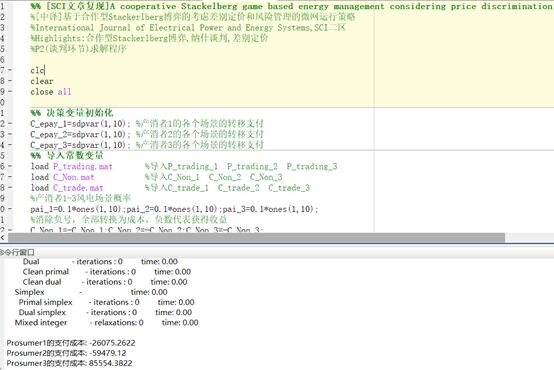This screenshot has height=370, width=554.
Task: Click the %Highlights comment line
Action: pos(149,38)
